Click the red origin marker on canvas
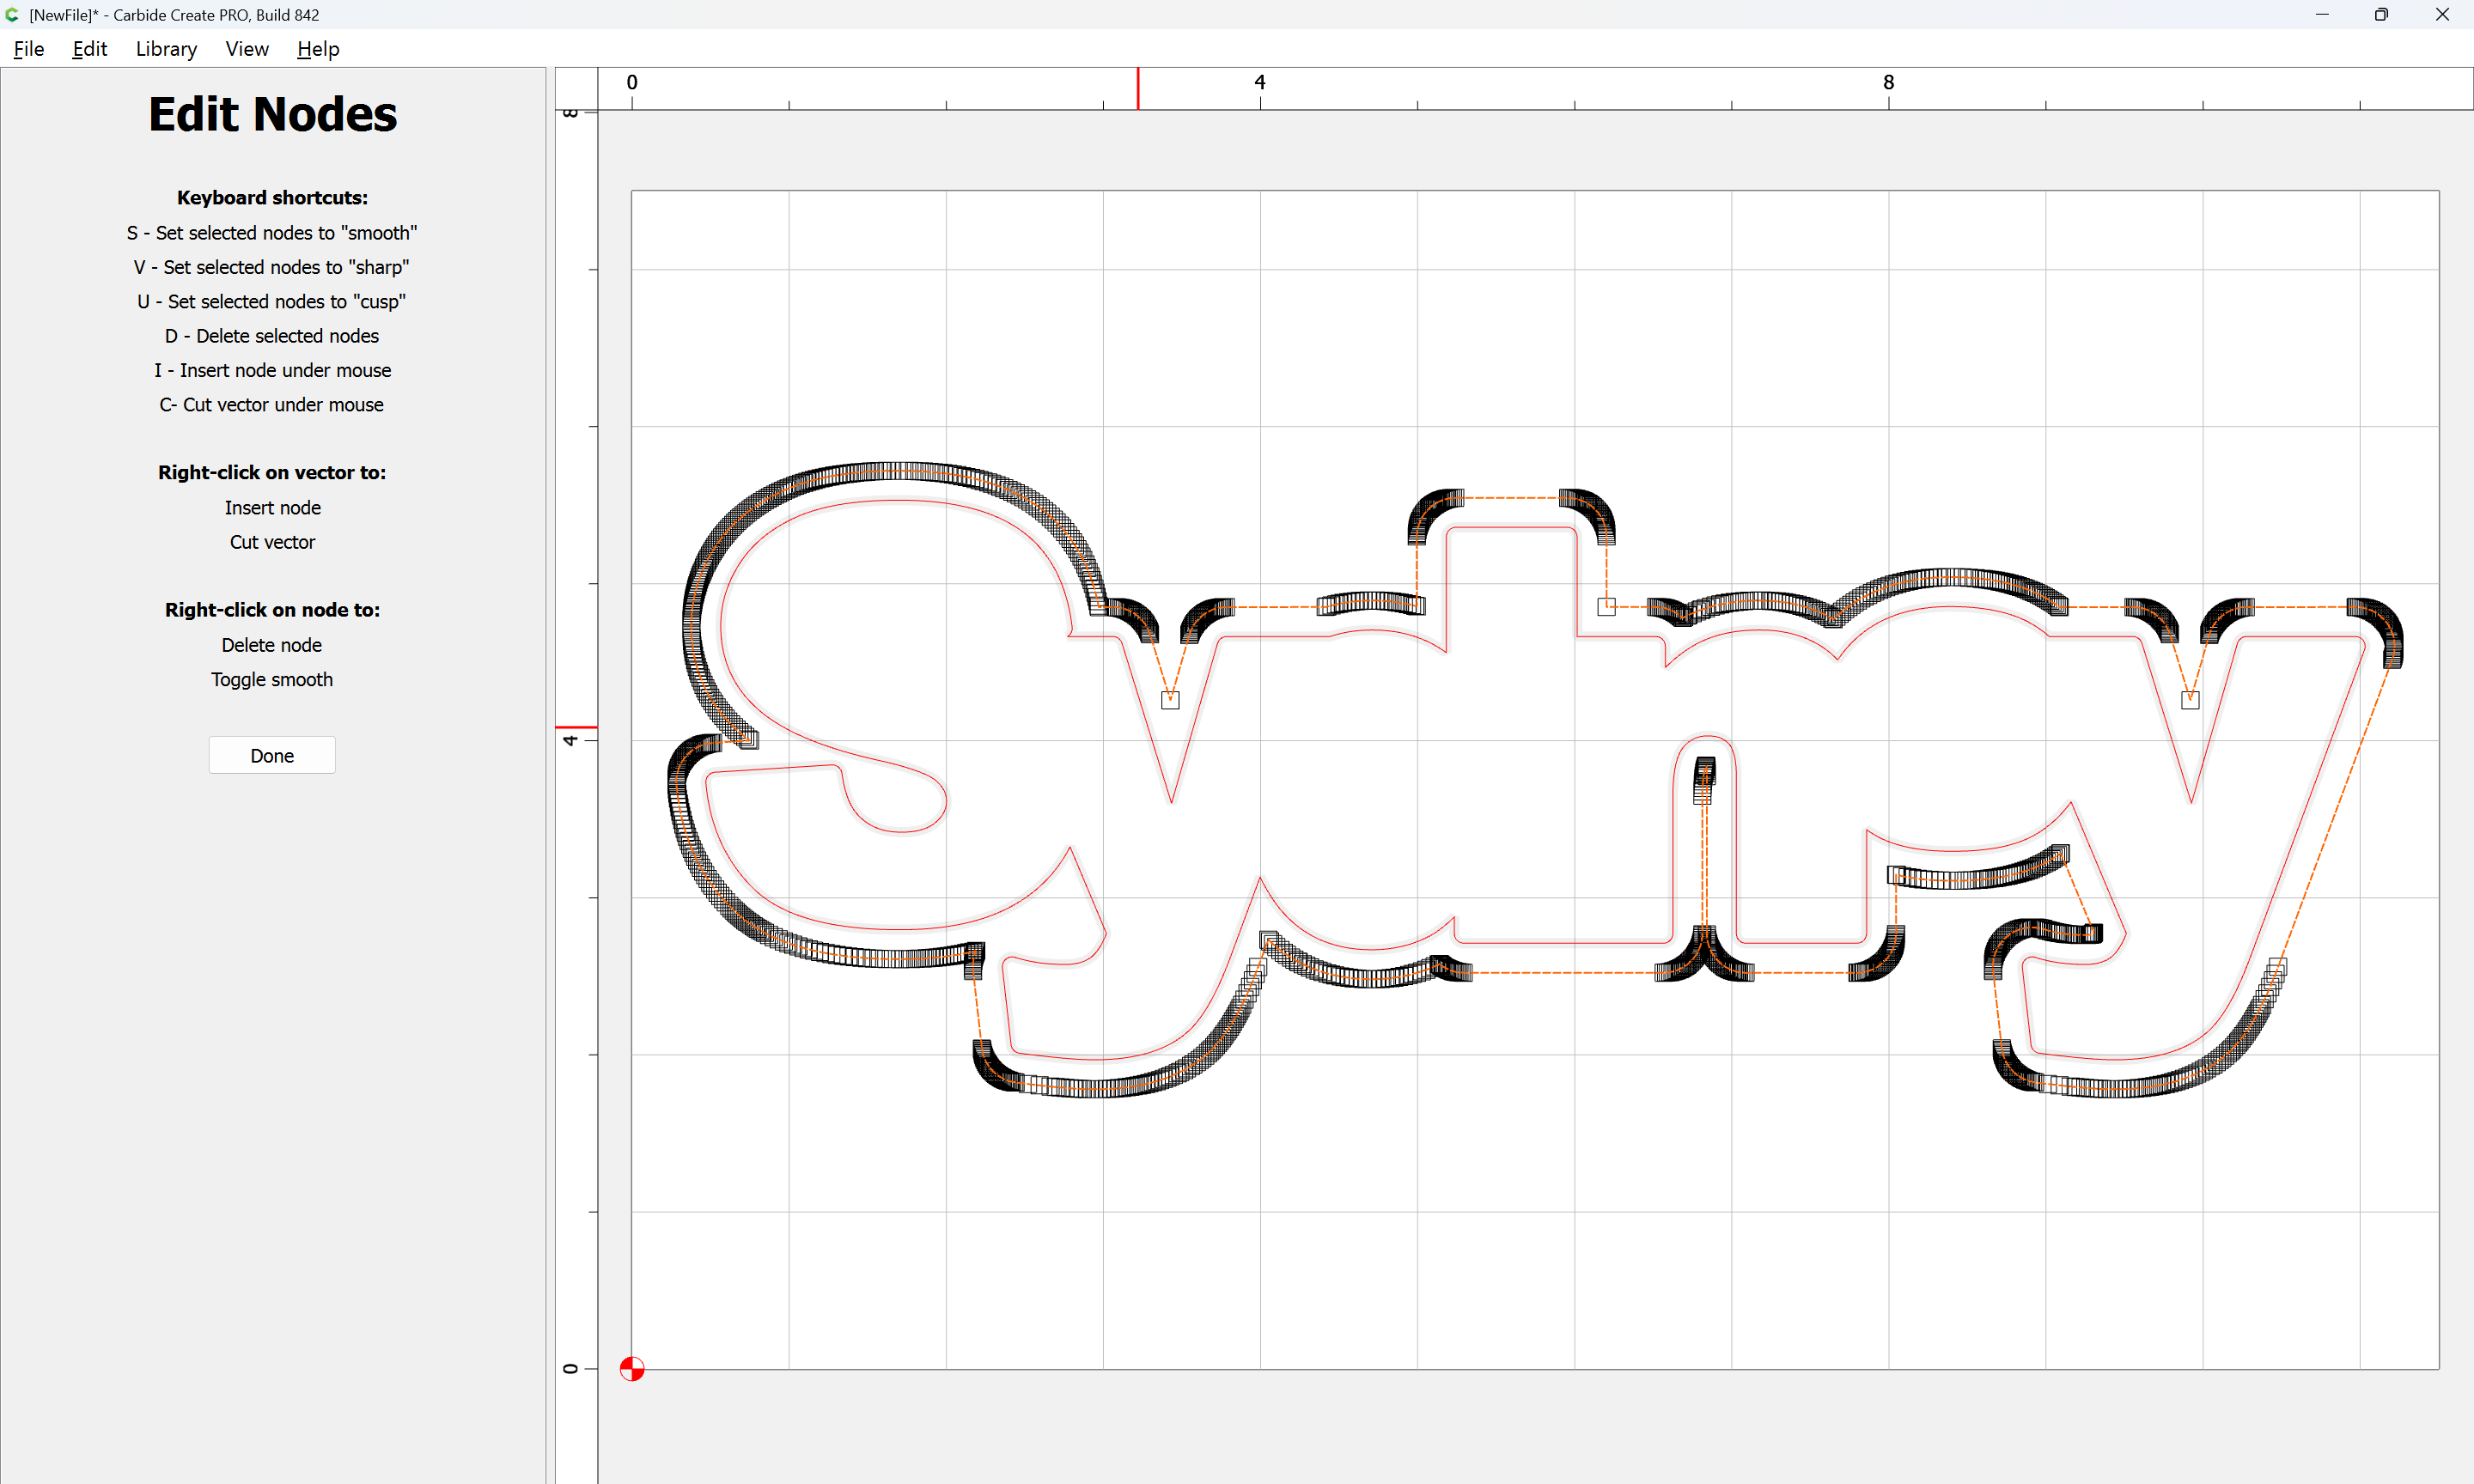Viewport: 2474px width, 1484px height. (632, 1369)
